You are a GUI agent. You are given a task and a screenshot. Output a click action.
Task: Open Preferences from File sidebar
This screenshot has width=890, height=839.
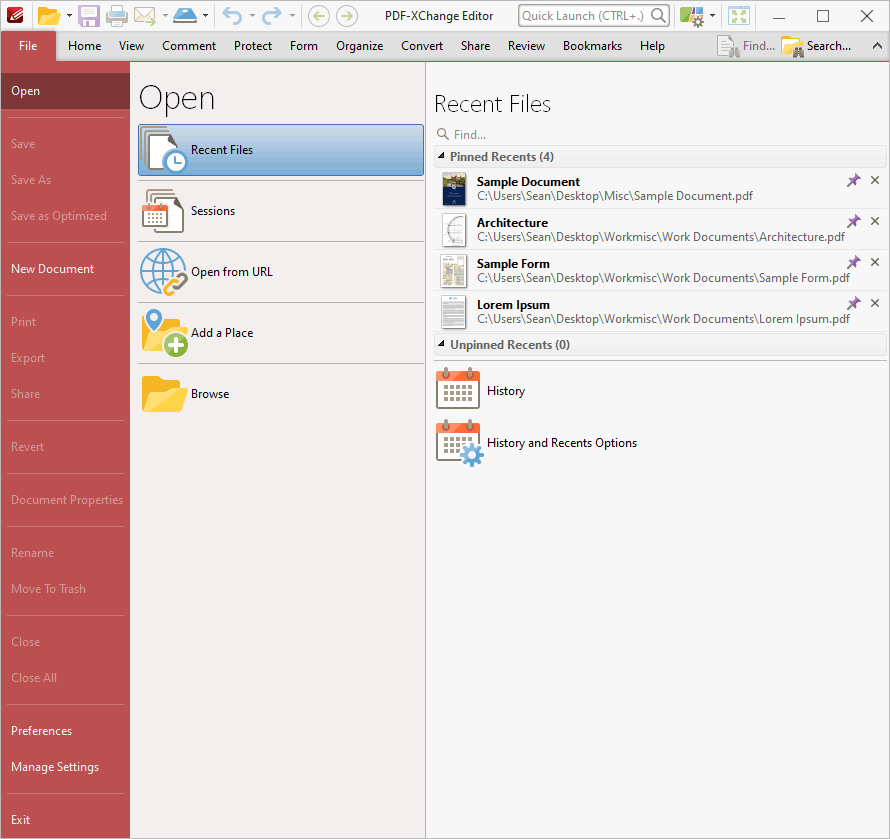coord(41,731)
